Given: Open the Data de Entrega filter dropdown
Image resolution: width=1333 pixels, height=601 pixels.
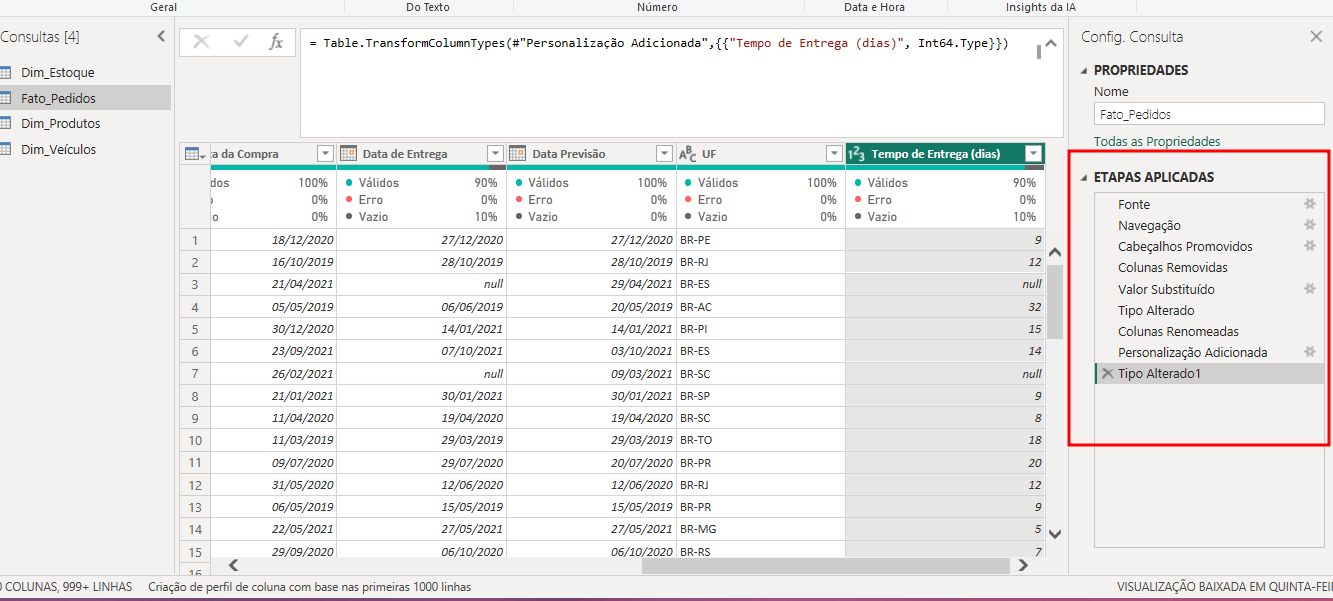Looking at the screenshot, I should point(495,154).
